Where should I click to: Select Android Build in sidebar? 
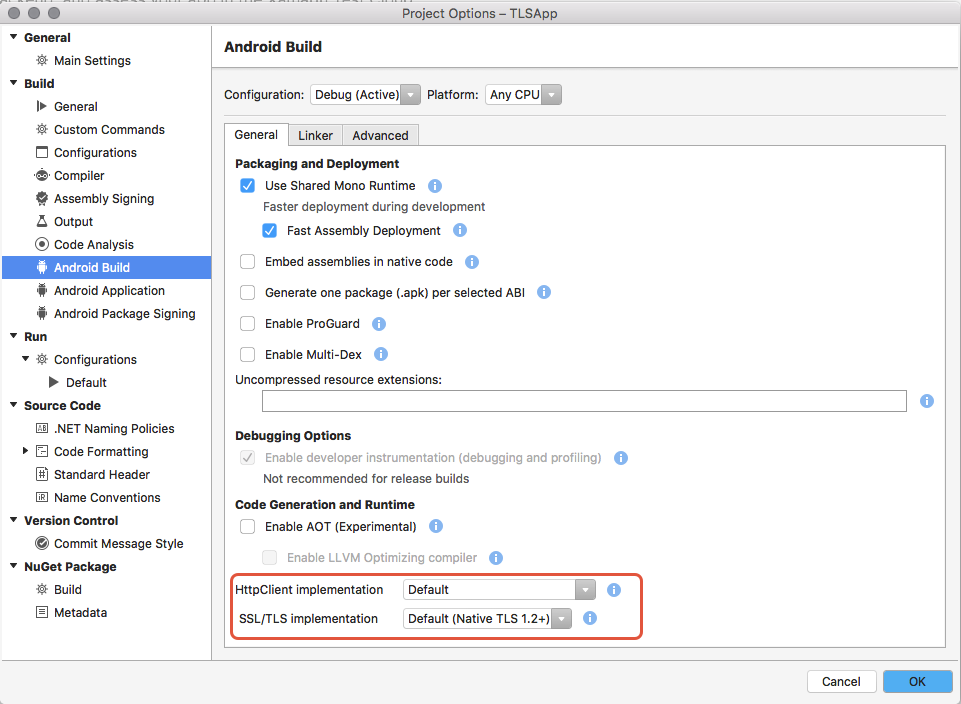(107, 267)
